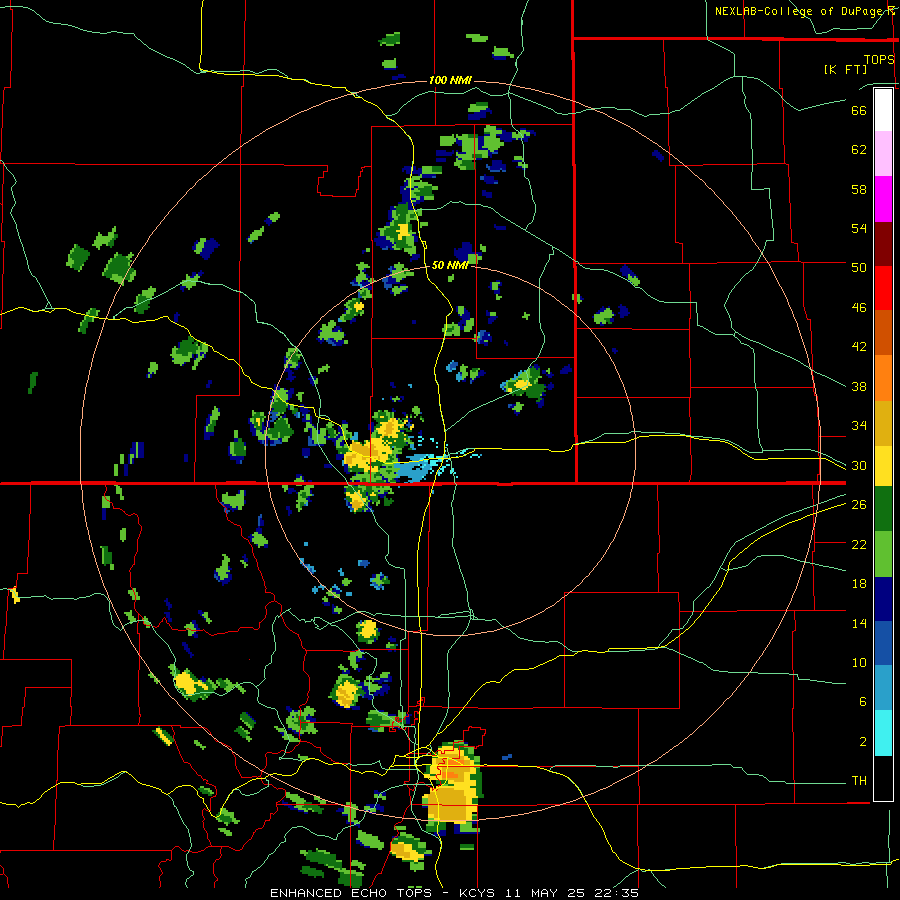Click the '14' legend value
Screen dimensions: 900x900
click(x=859, y=623)
